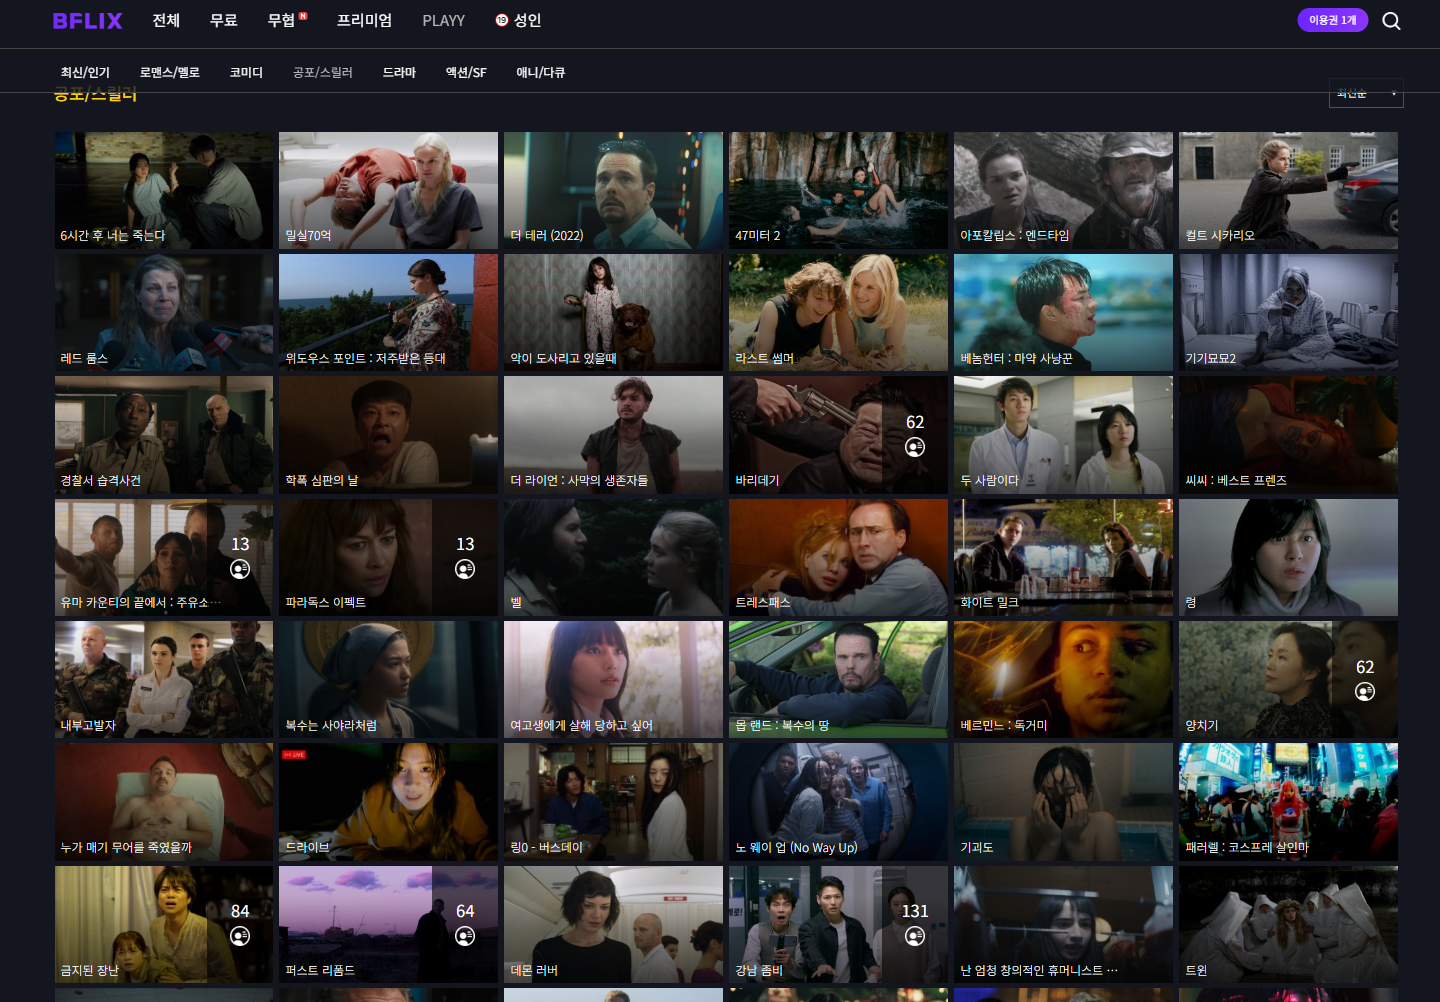Open movie 밀실70억

[x=388, y=190]
